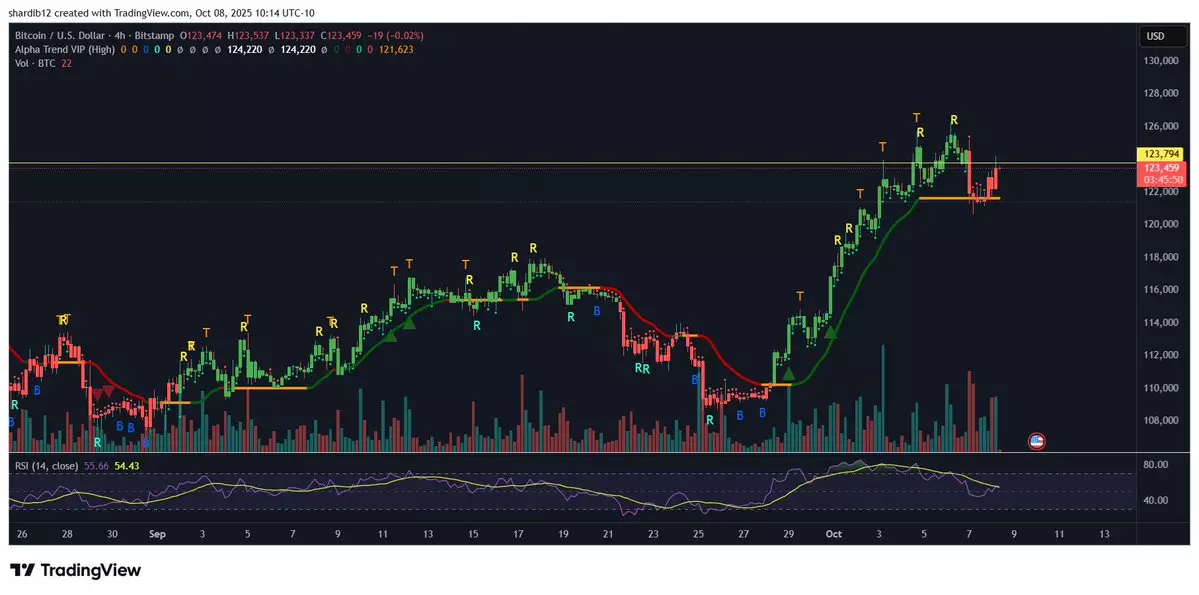Click the red 123,459 current price label

click(x=1160, y=168)
